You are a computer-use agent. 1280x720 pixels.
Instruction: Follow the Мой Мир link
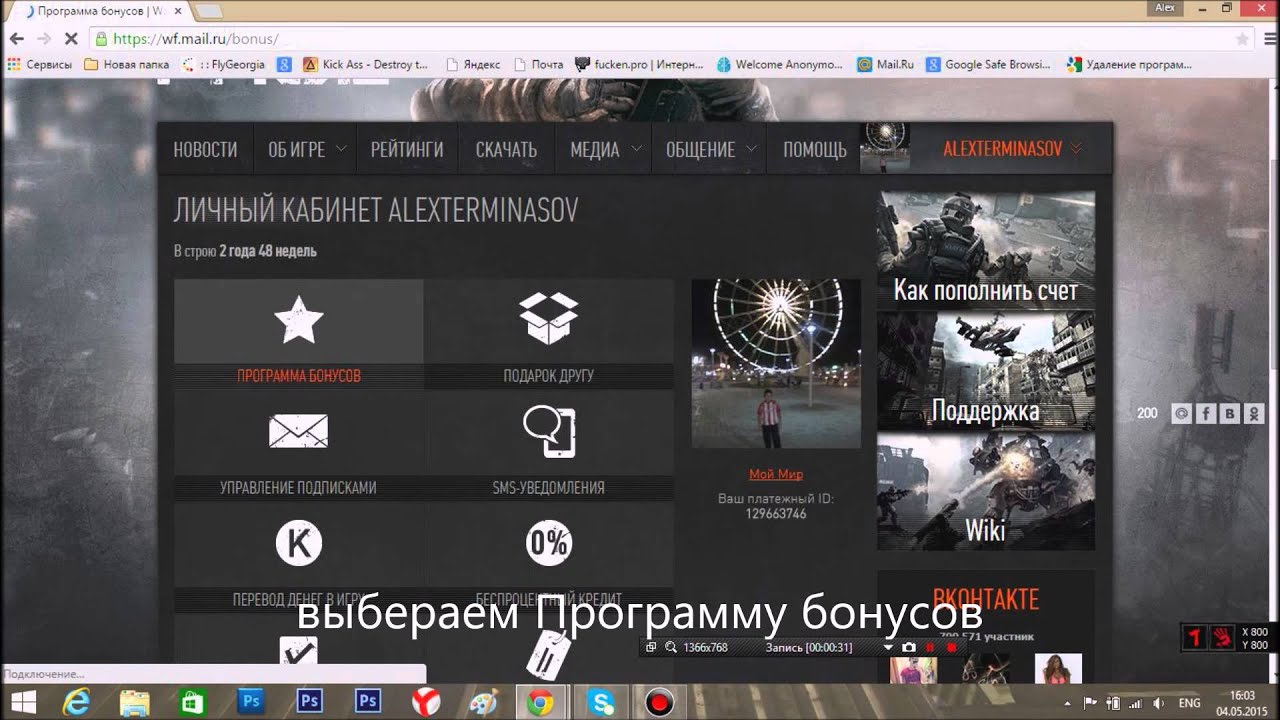tap(776, 474)
